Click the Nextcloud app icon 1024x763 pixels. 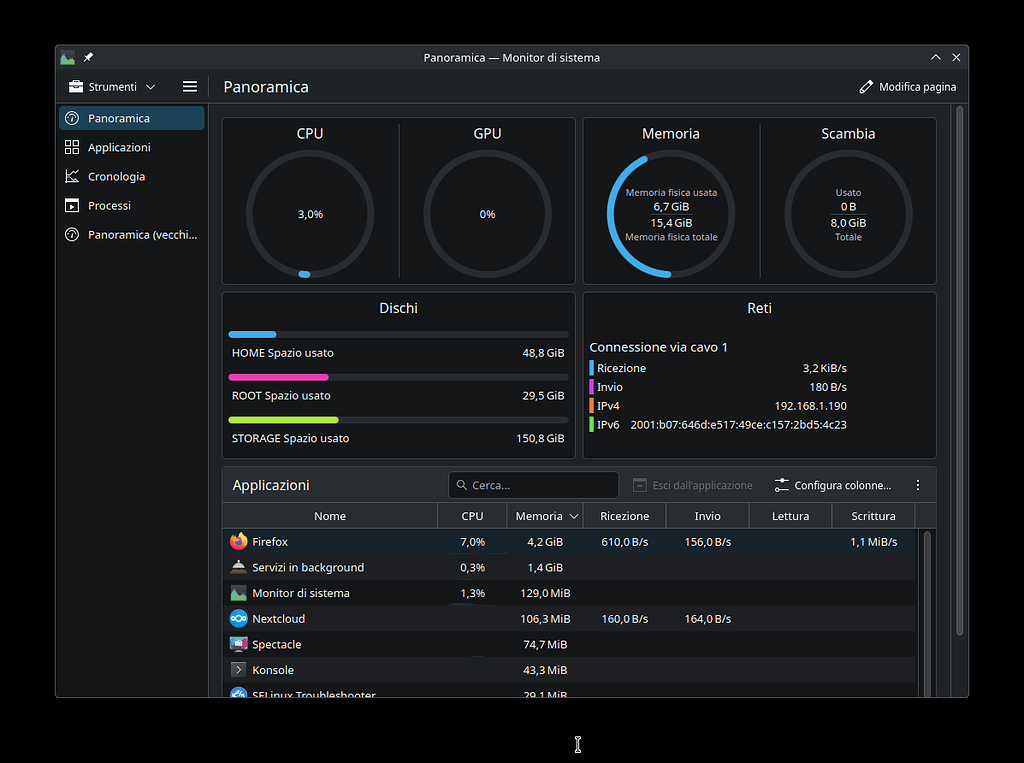pos(237,618)
